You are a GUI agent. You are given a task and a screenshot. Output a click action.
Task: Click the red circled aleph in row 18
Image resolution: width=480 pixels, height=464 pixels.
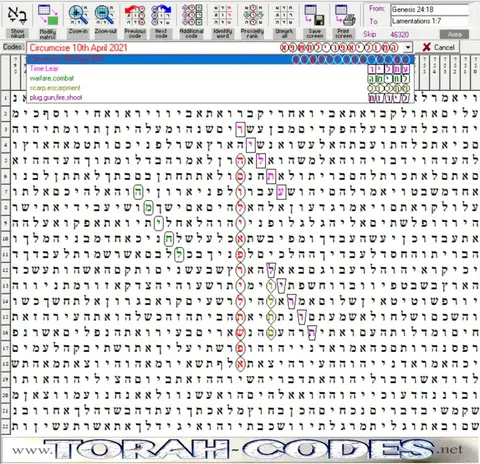coord(240,363)
